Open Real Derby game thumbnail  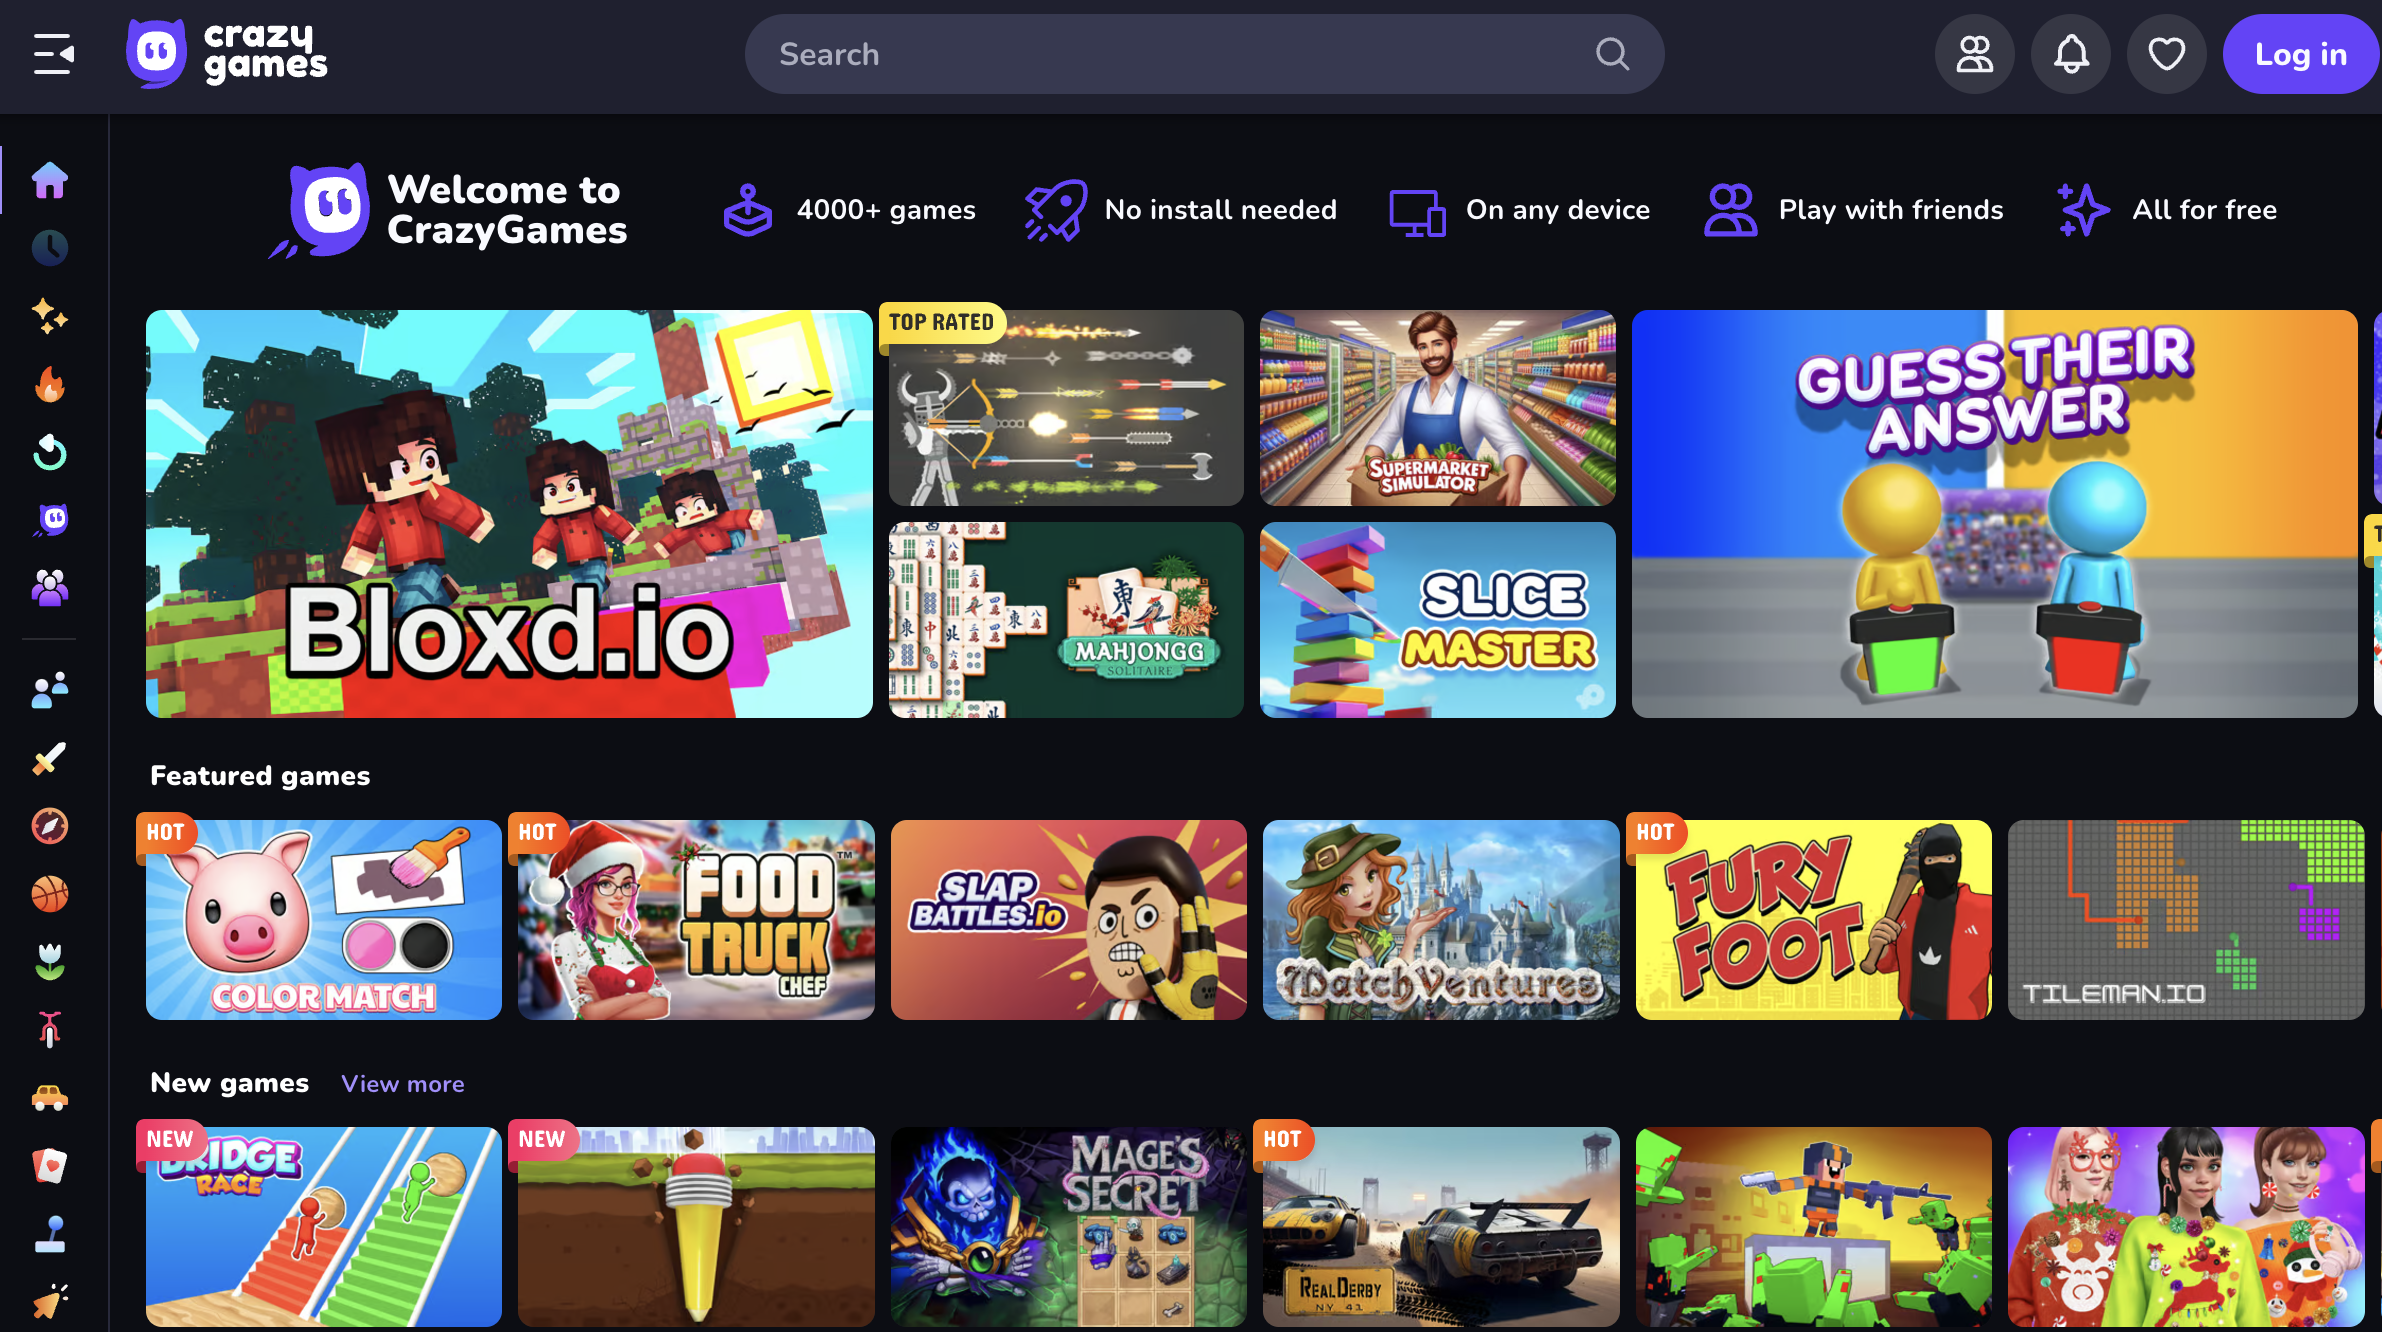(1441, 1227)
